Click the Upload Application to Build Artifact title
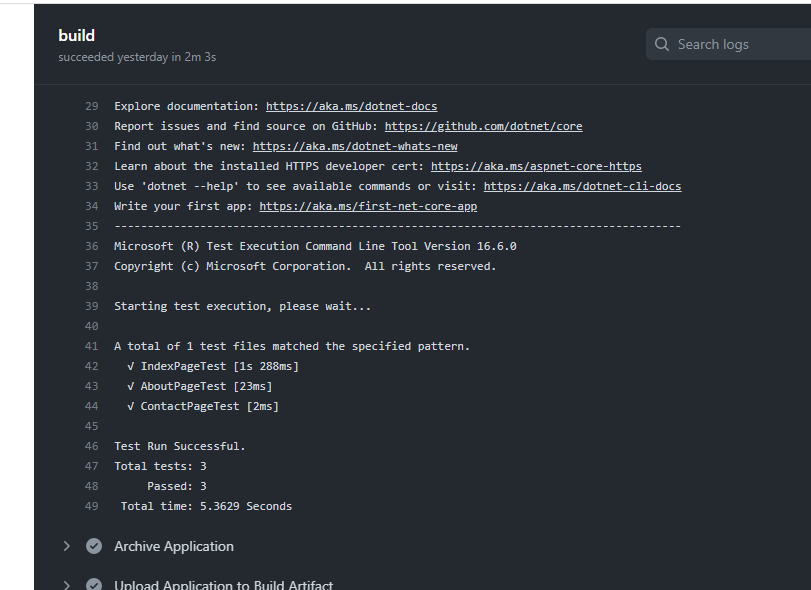The height and width of the screenshot is (590, 811). pyautogui.click(x=223, y=585)
